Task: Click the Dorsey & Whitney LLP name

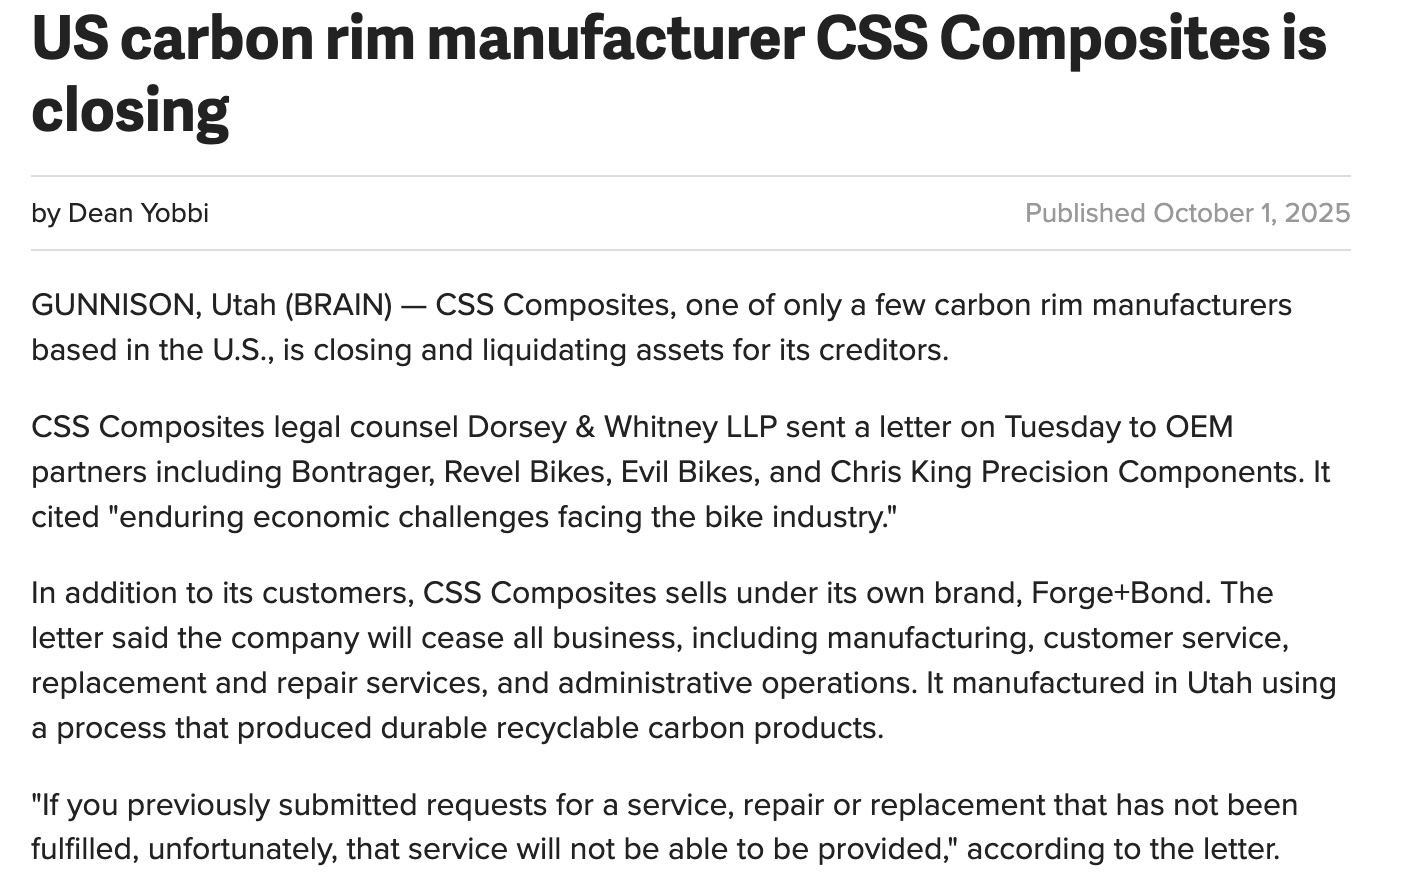Action: coord(621,427)
